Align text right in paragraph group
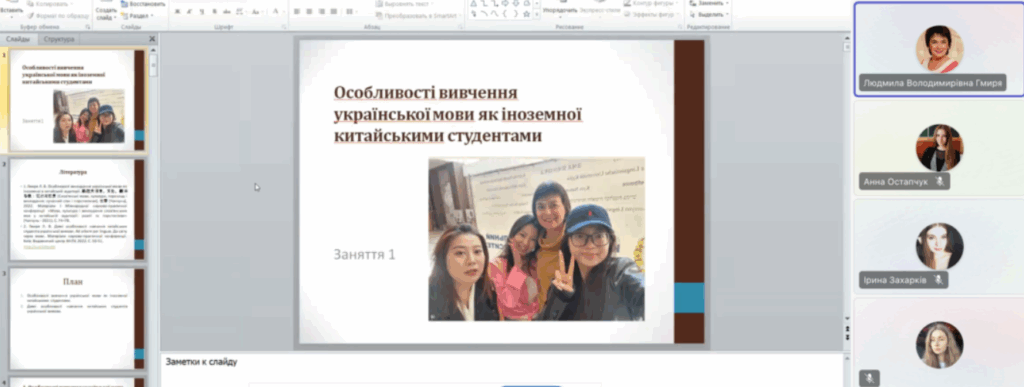 [x=321, y=12]
